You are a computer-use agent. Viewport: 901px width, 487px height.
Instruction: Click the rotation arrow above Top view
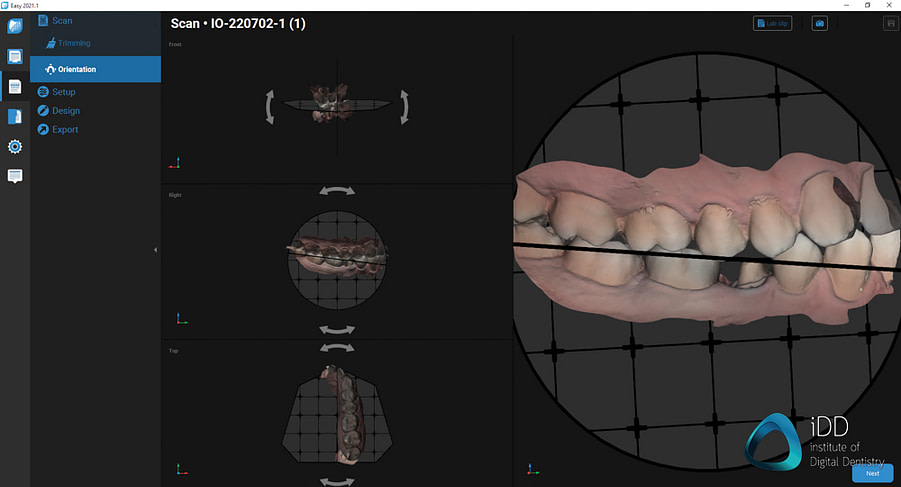(x=337, y=347)
